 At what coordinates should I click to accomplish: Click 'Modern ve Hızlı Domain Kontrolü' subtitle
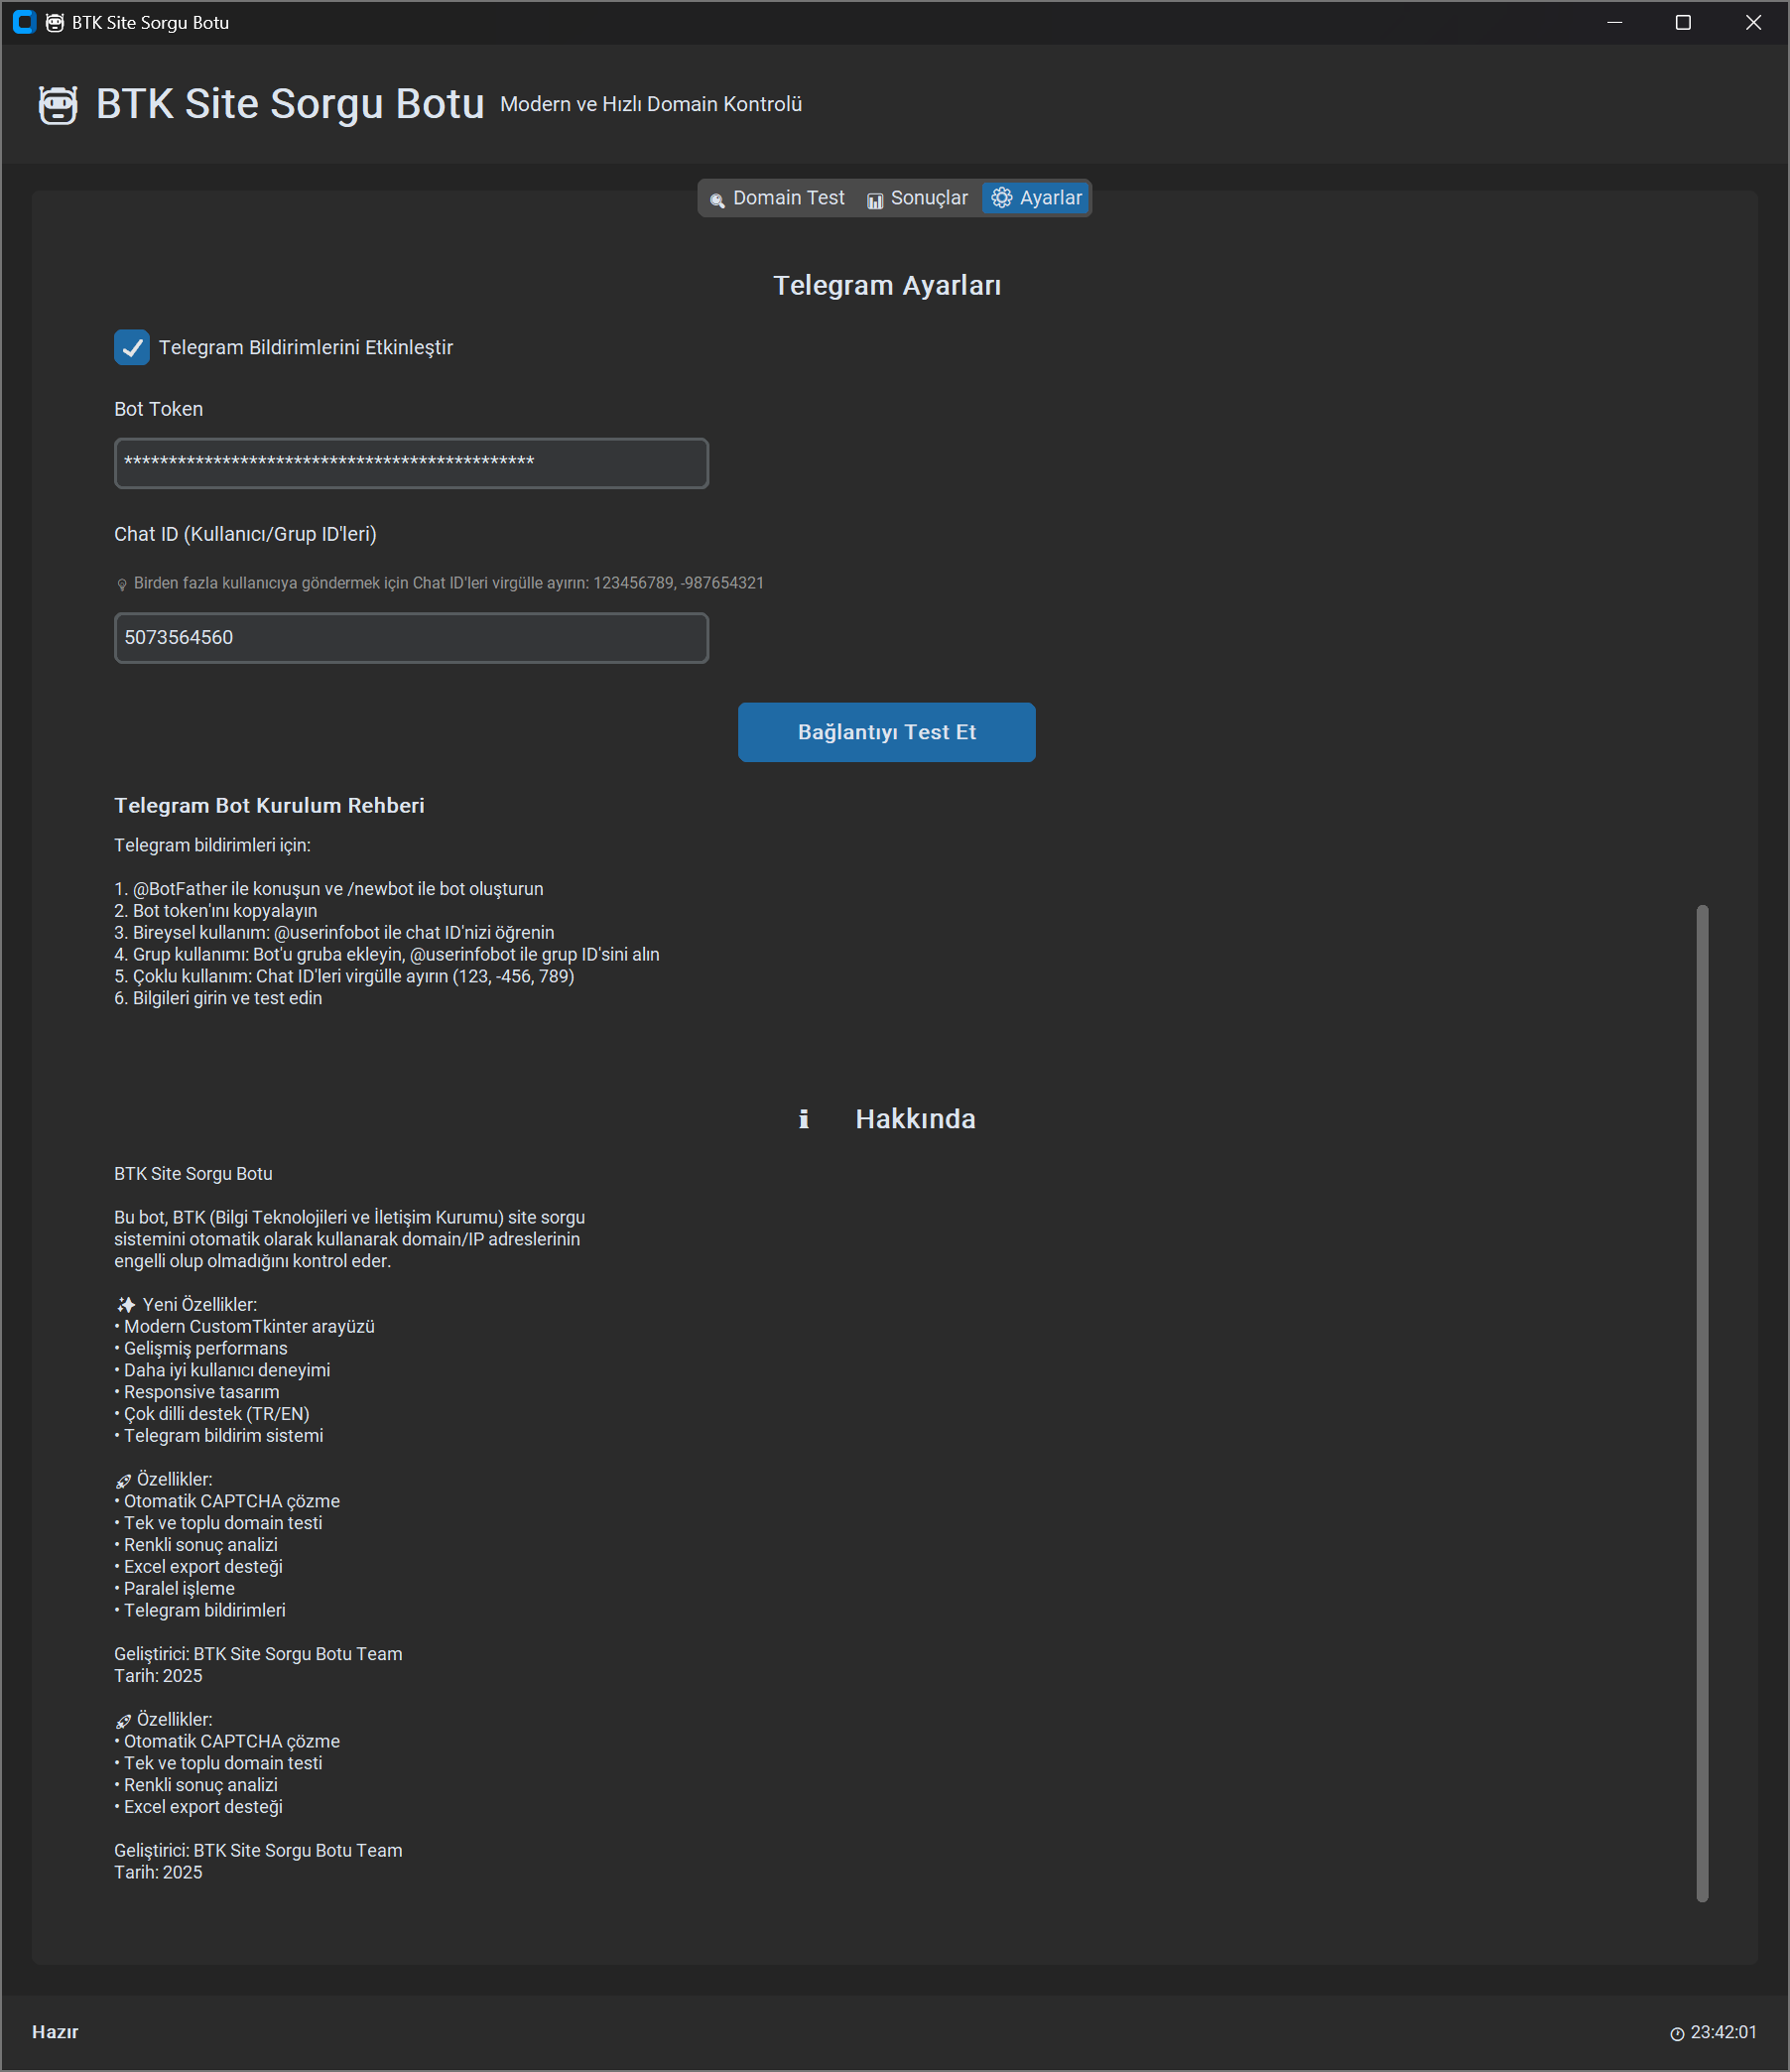click(x=651, y=104)
